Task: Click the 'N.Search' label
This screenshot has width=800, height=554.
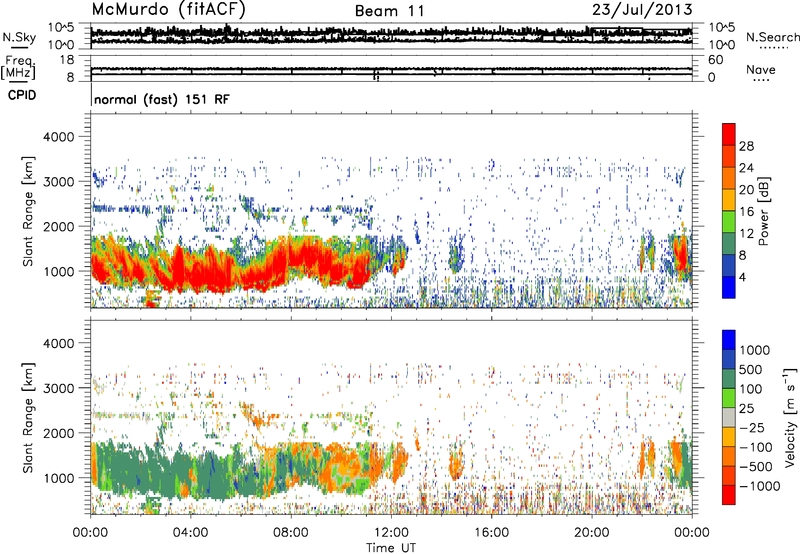Action: coord(772,37)
